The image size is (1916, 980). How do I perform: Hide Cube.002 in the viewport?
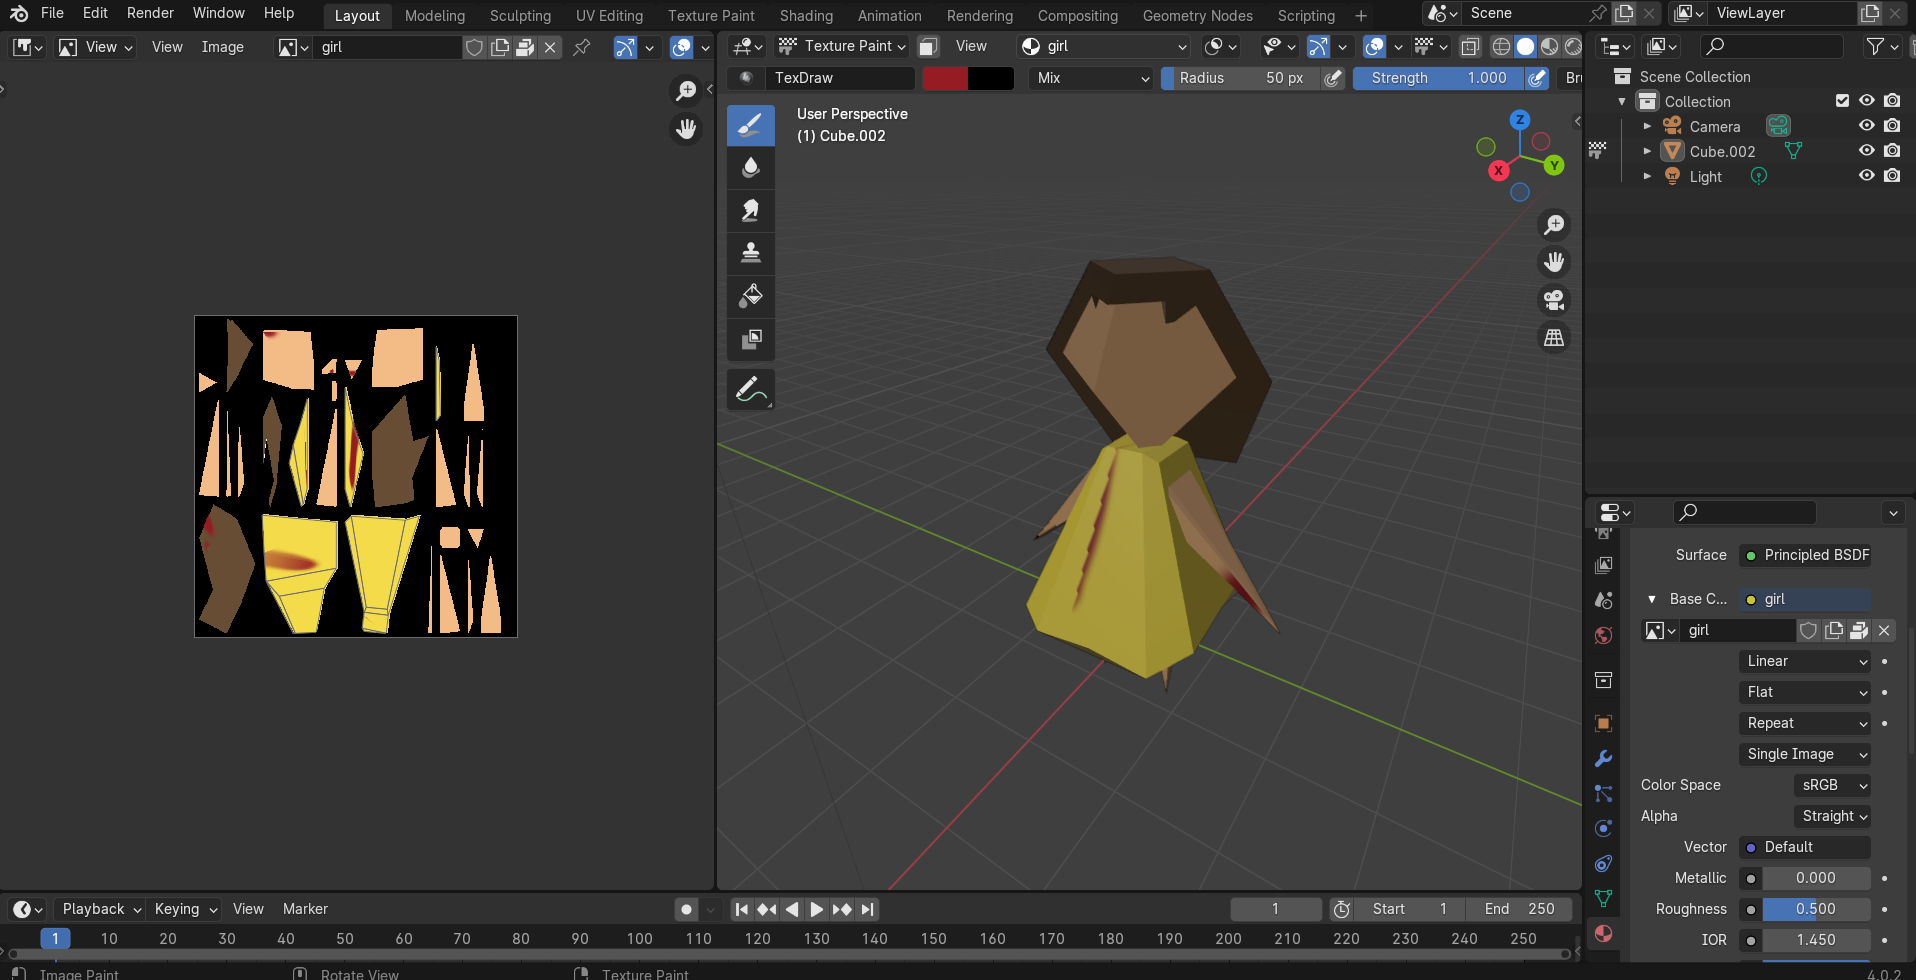pos(1866,151)
